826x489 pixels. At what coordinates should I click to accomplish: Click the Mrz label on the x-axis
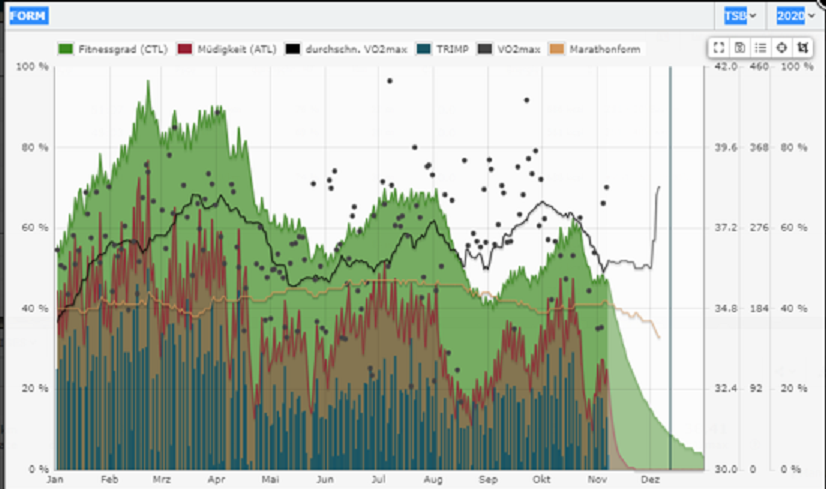point(161,479)
